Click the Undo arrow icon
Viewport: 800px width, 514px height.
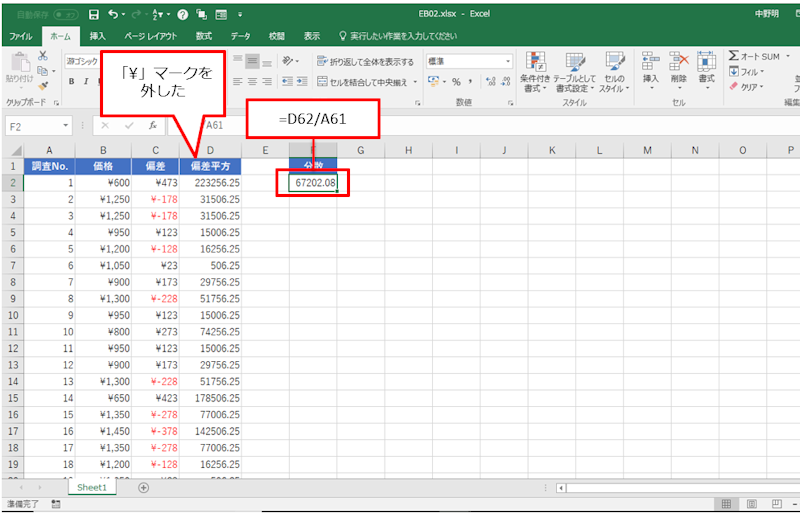(x=112, y=15)
